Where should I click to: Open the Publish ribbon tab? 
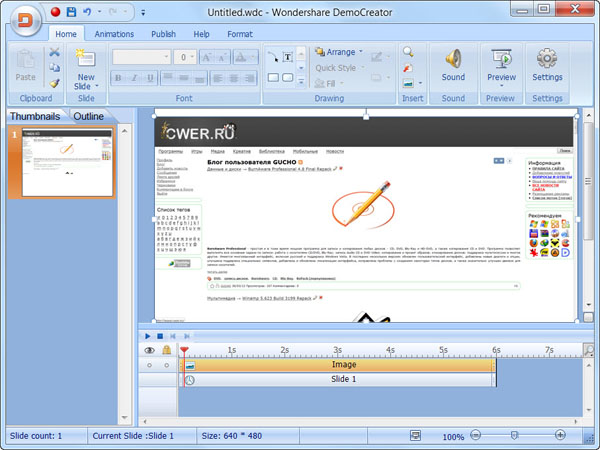click(x=163, y=34)
